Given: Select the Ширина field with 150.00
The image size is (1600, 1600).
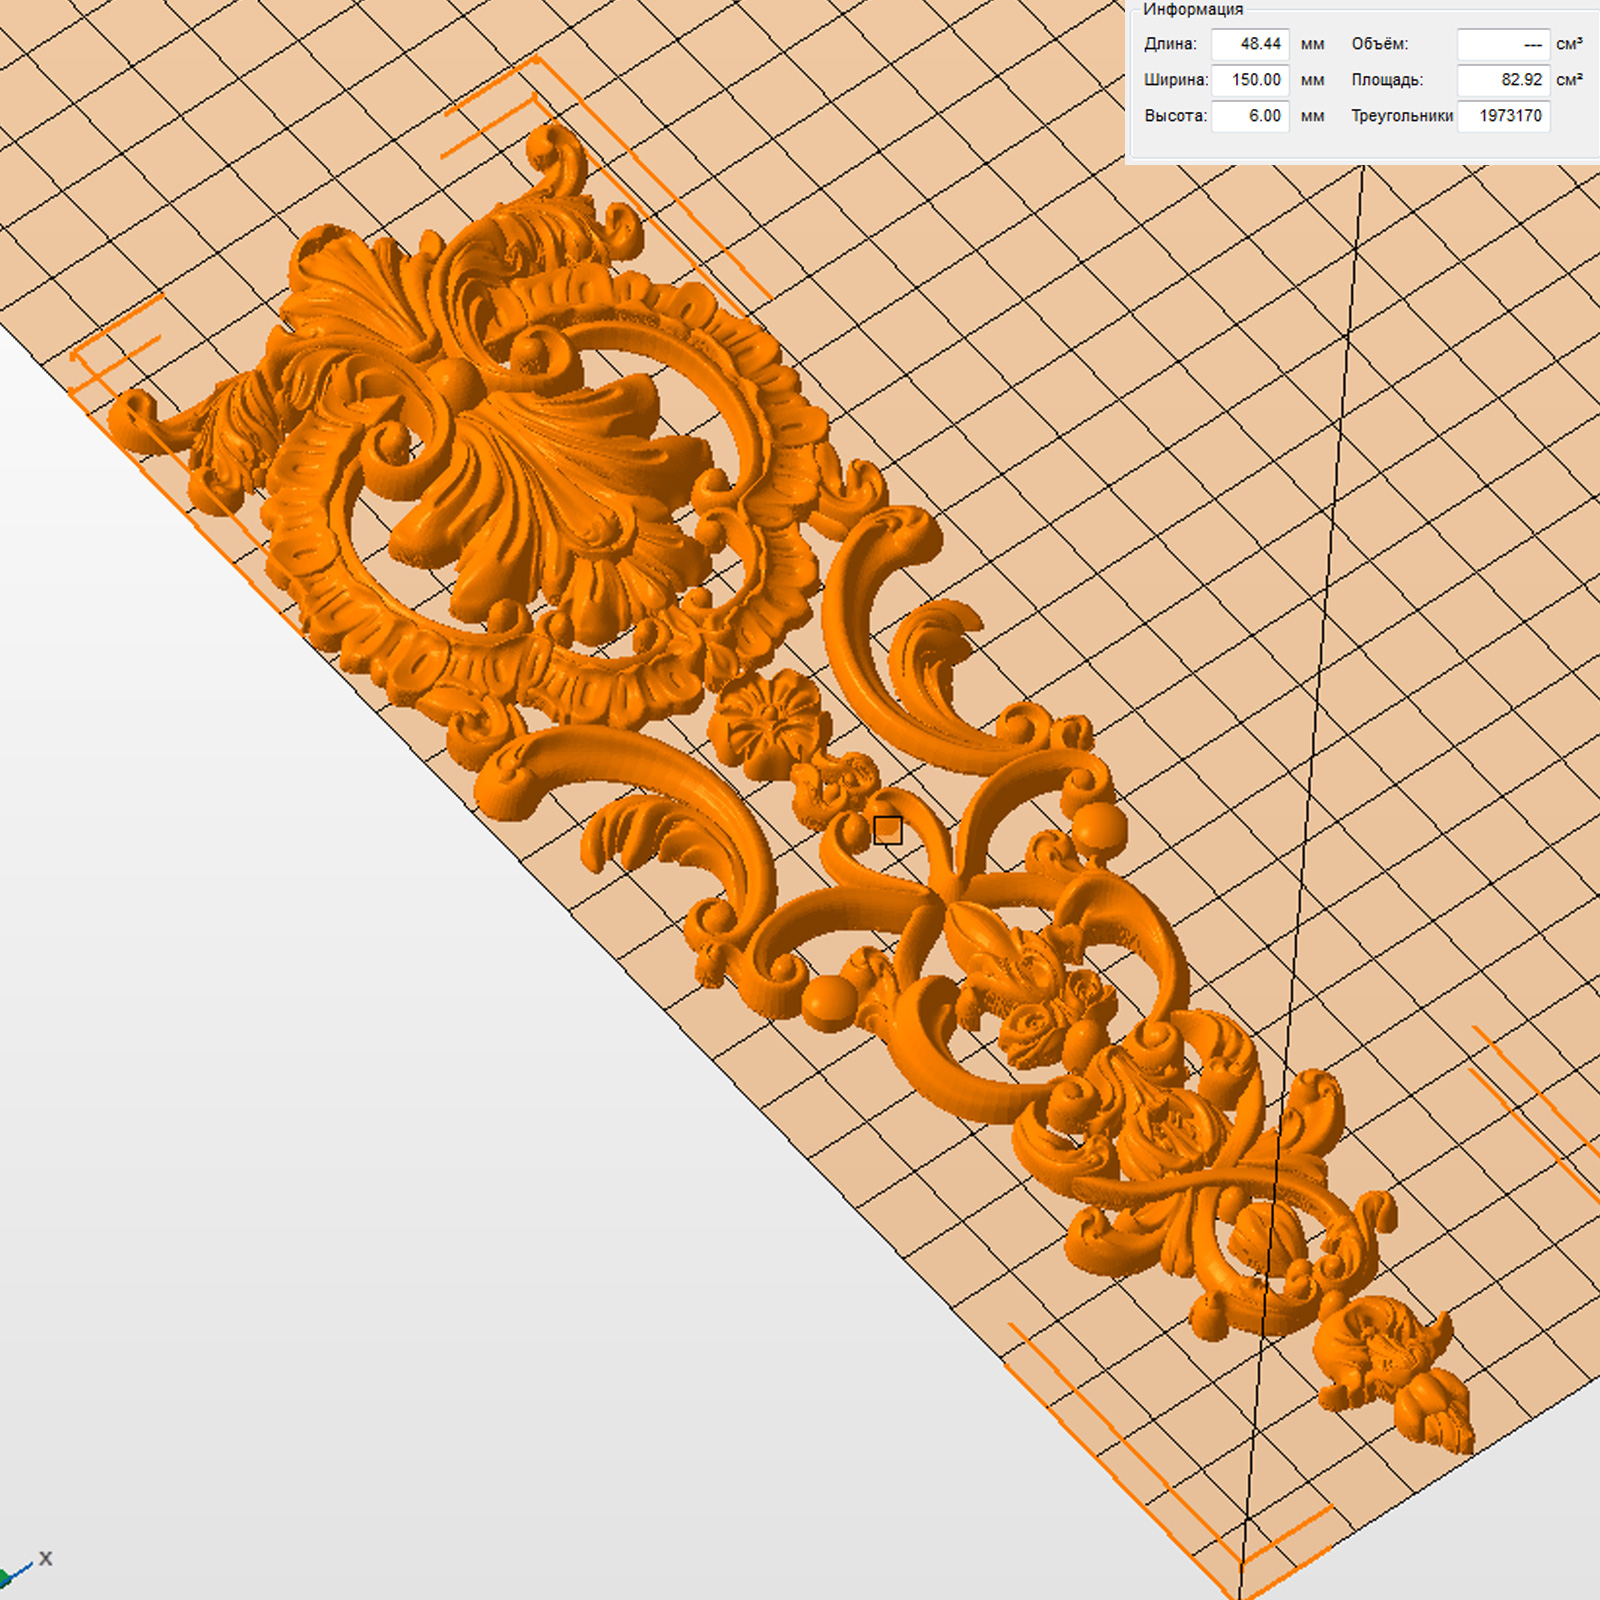Looking at the screenshot, I should pyautogui.click(x=1249, y=80).
